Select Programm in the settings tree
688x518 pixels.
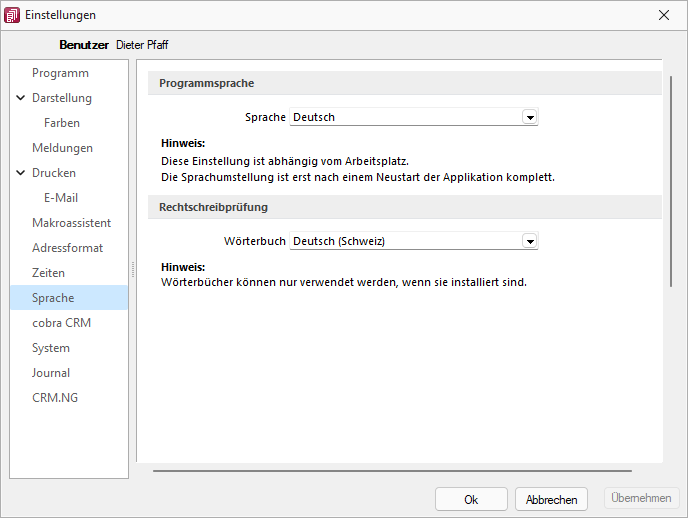coord(60,73)
